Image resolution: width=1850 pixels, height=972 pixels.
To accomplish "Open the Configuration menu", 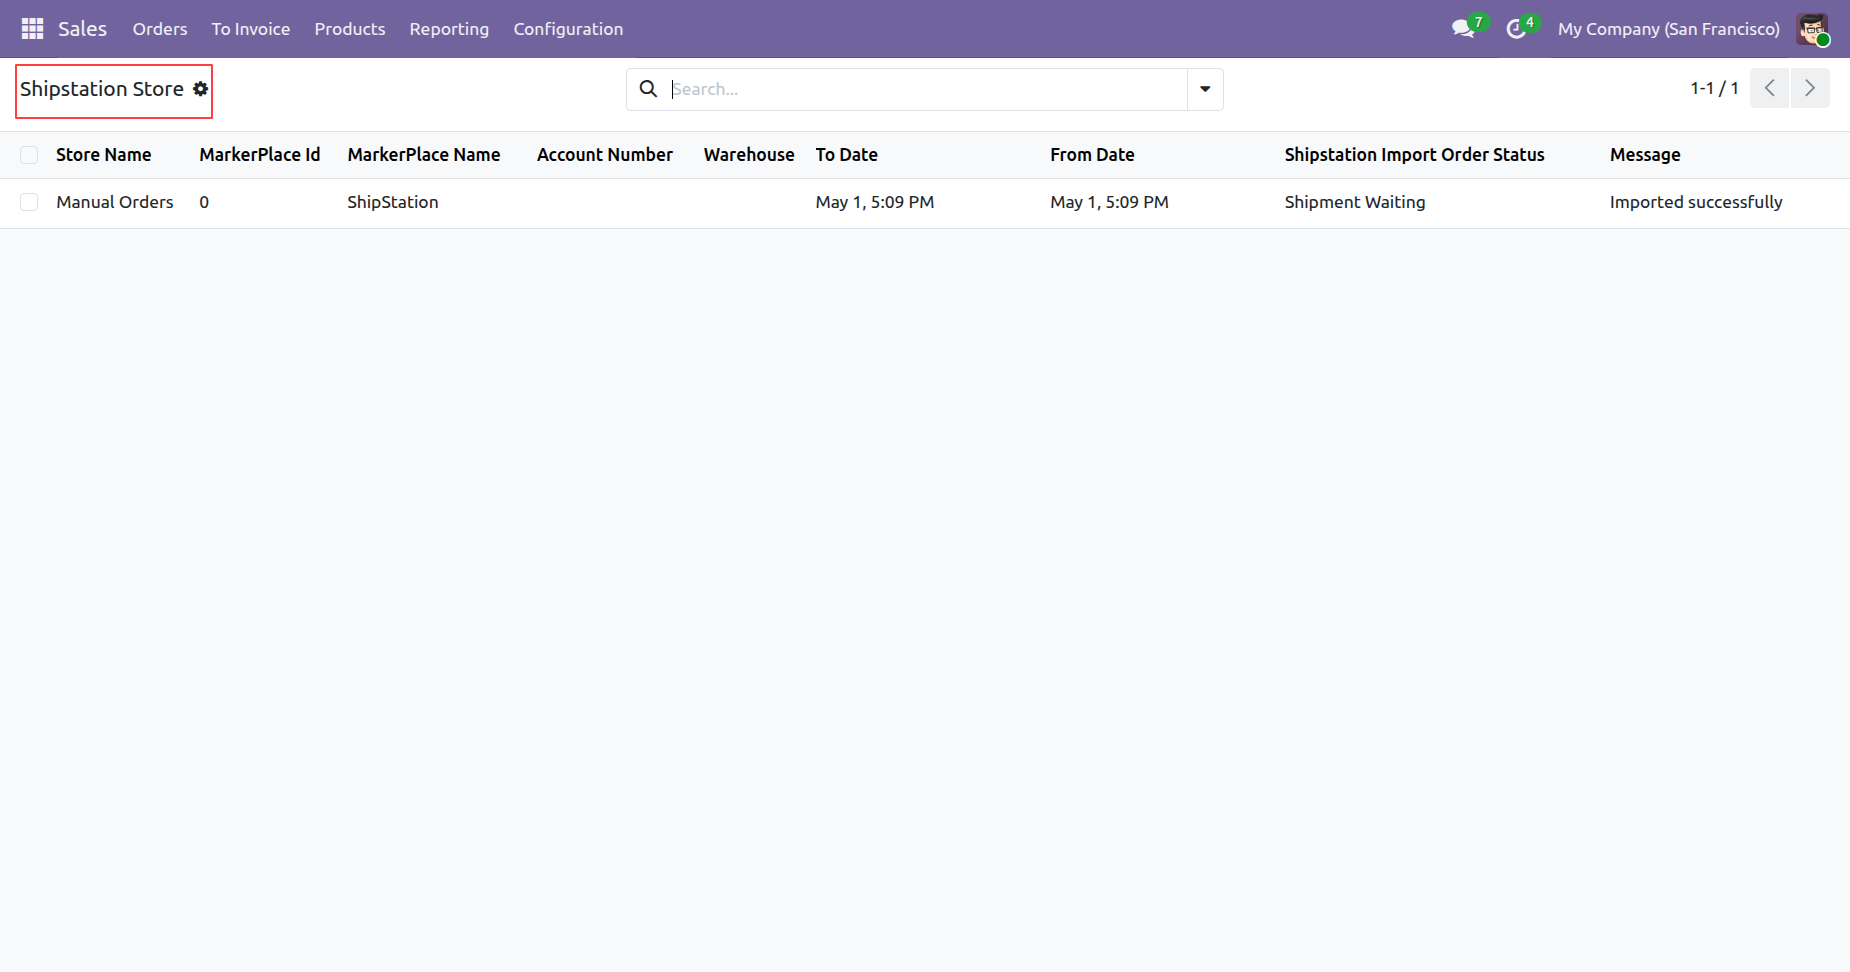I will pos(568,29).
